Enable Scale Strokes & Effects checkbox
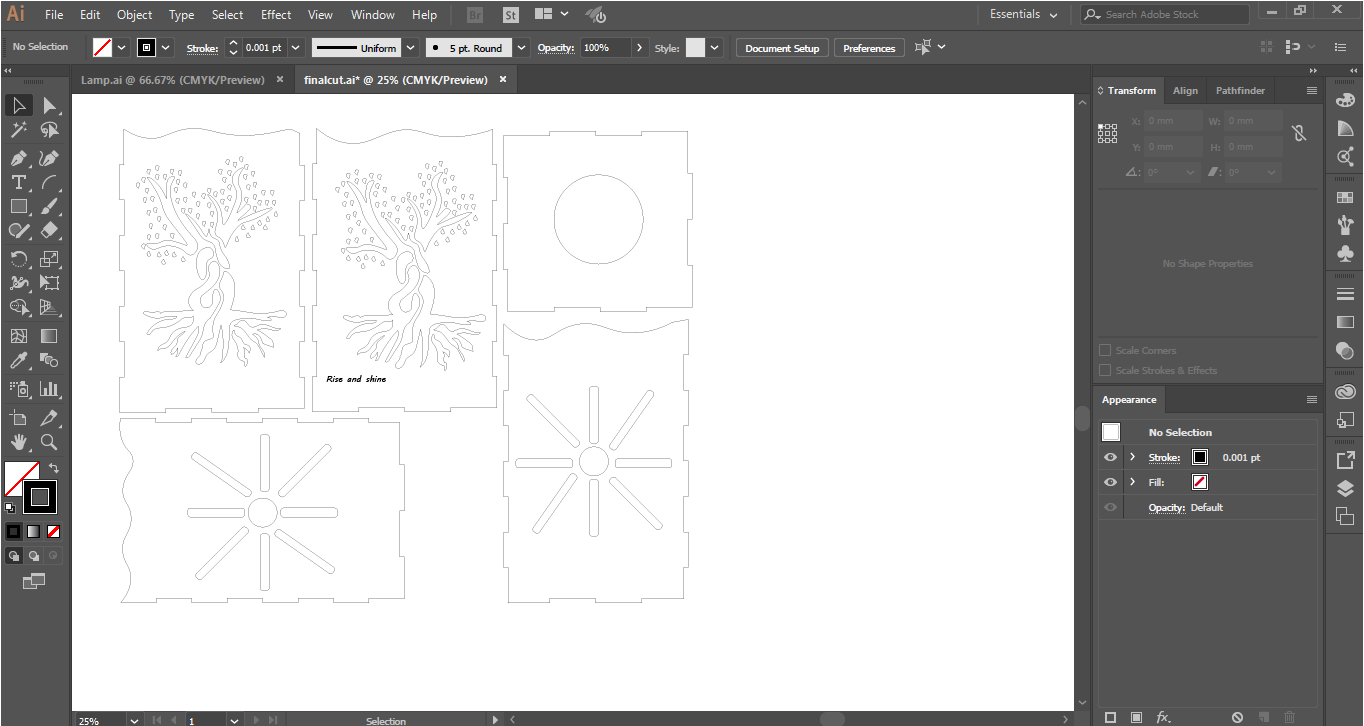The image size is (1364, 726). pos(1105,370)
